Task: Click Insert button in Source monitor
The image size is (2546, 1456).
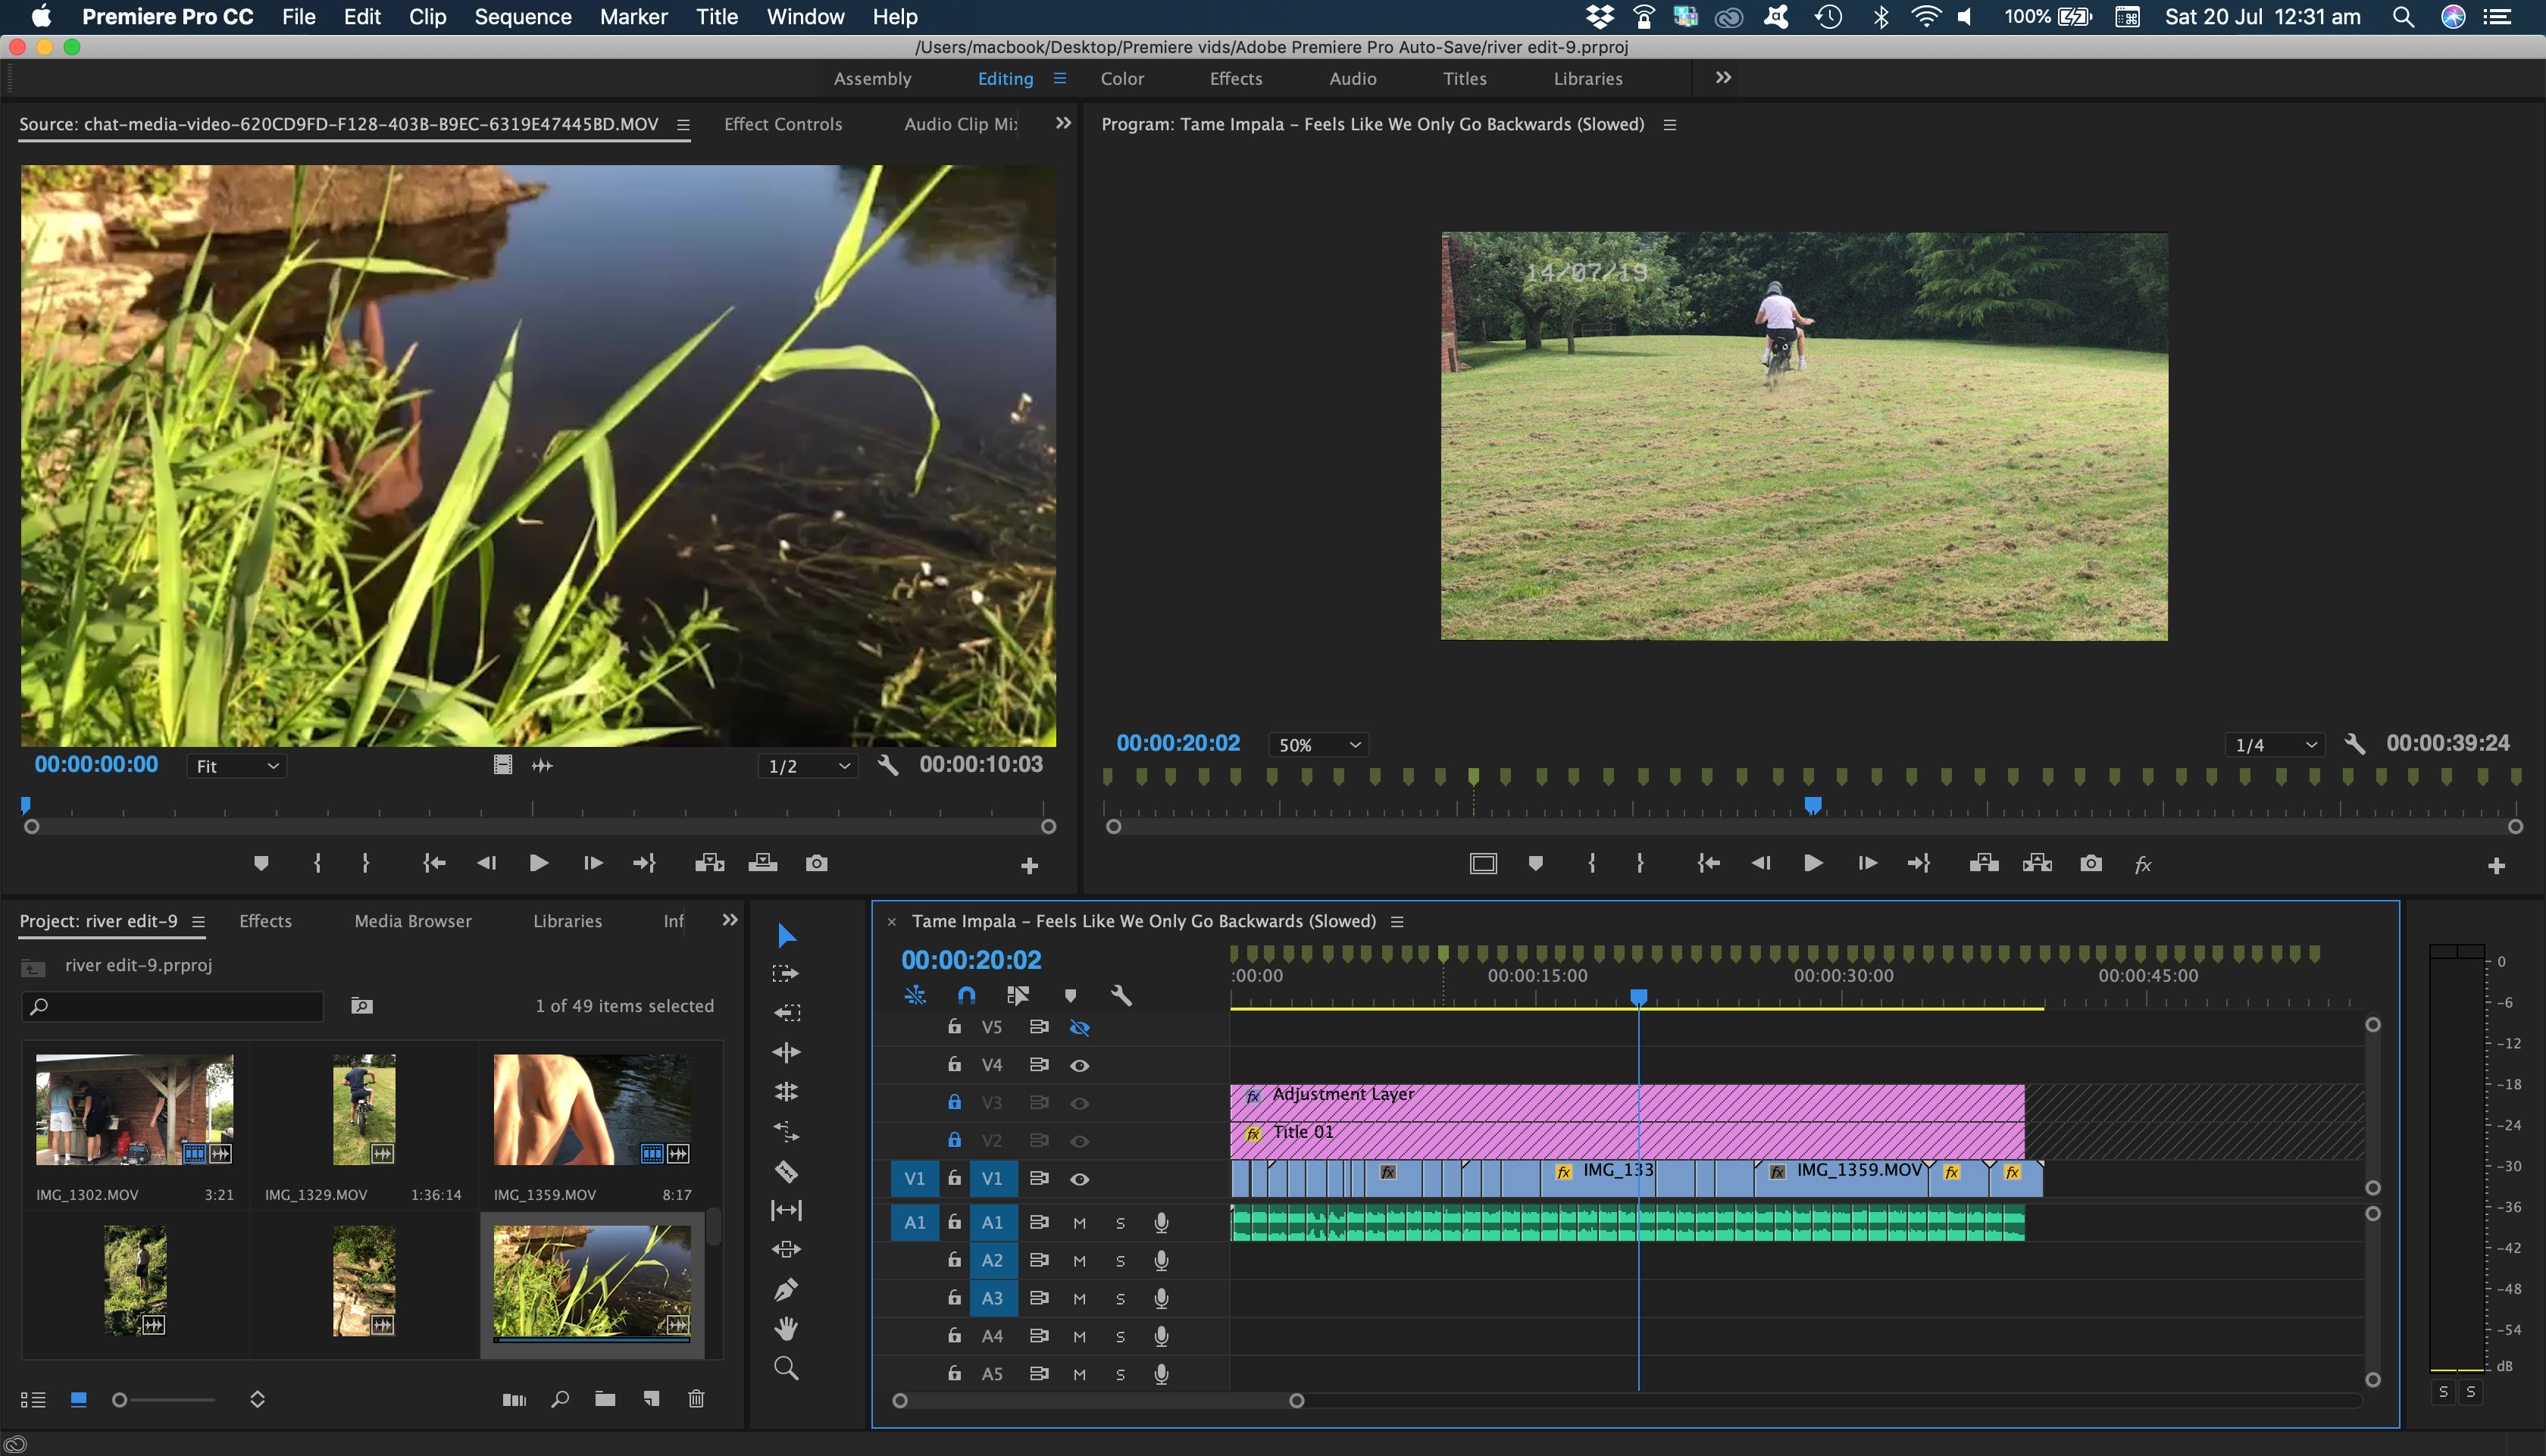Action: click(x=709, y=863)
